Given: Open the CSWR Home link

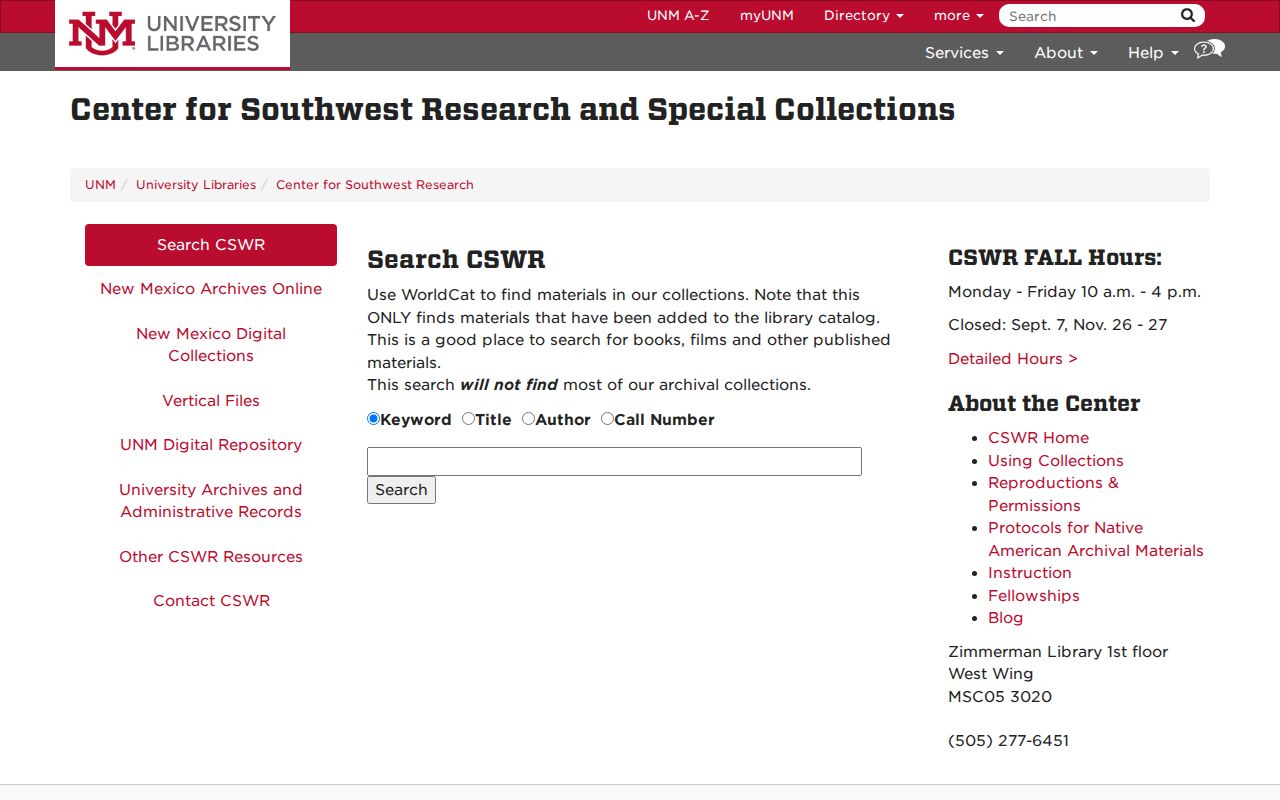Looking at the screenshot, I should pos(1038,438).
